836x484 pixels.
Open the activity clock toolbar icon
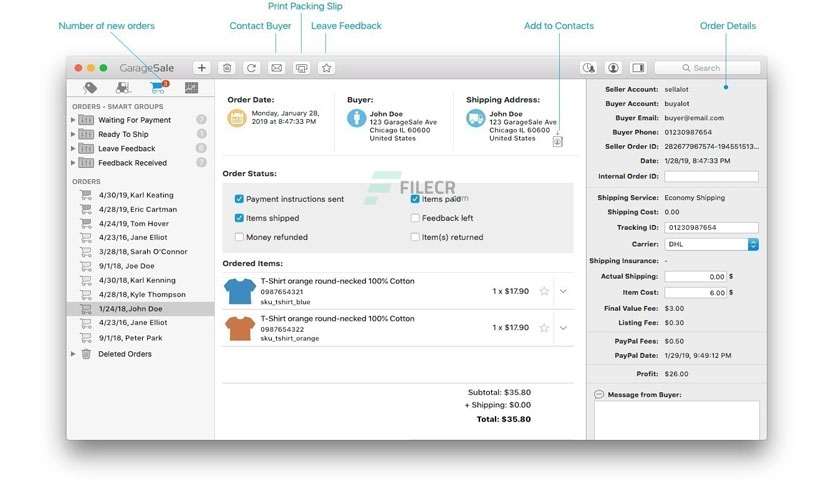[x=589, y=68]
